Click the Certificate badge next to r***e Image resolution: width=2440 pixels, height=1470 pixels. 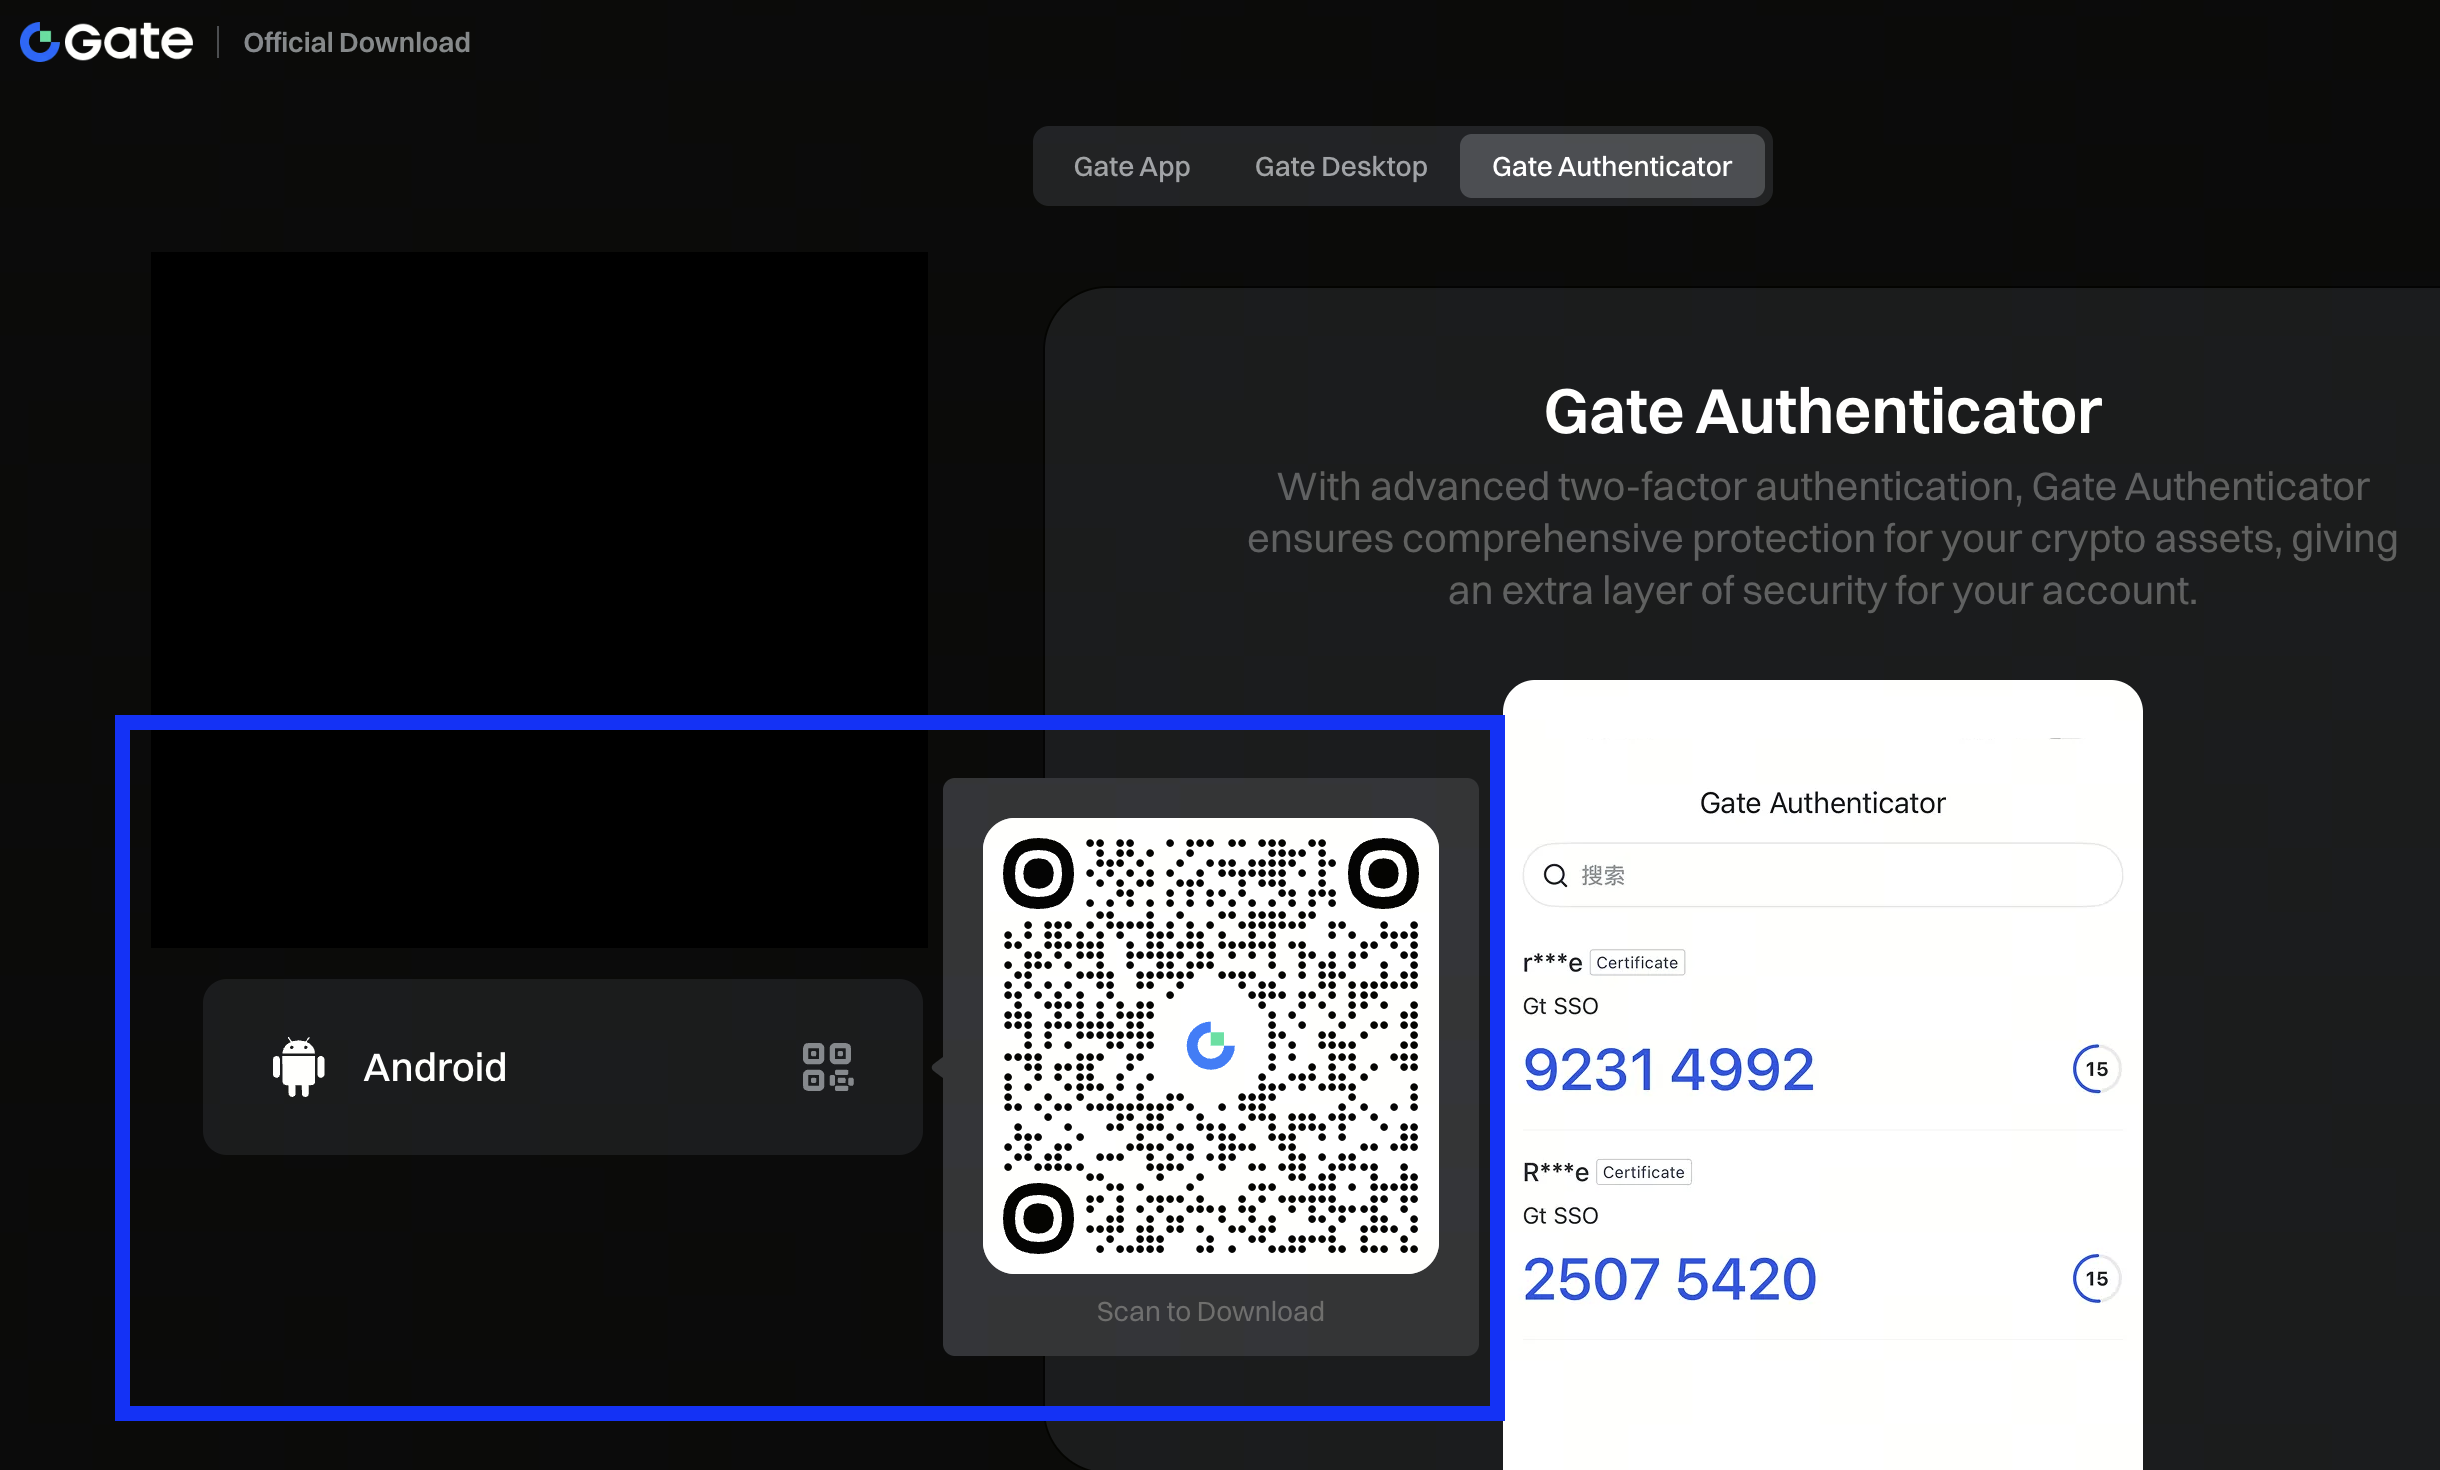(x=1637, y=963)
